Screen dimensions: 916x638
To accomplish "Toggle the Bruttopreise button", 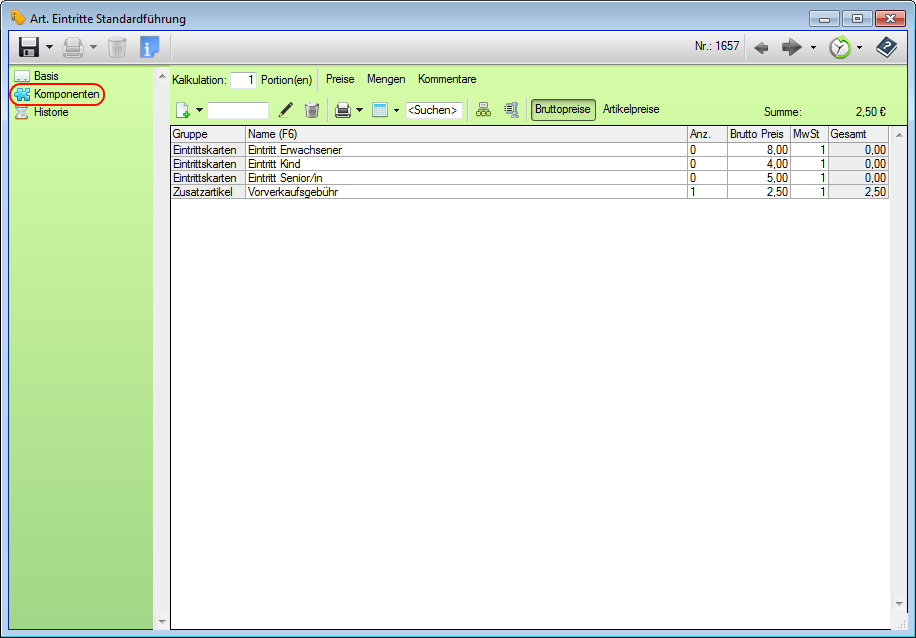I will (563, 110).
